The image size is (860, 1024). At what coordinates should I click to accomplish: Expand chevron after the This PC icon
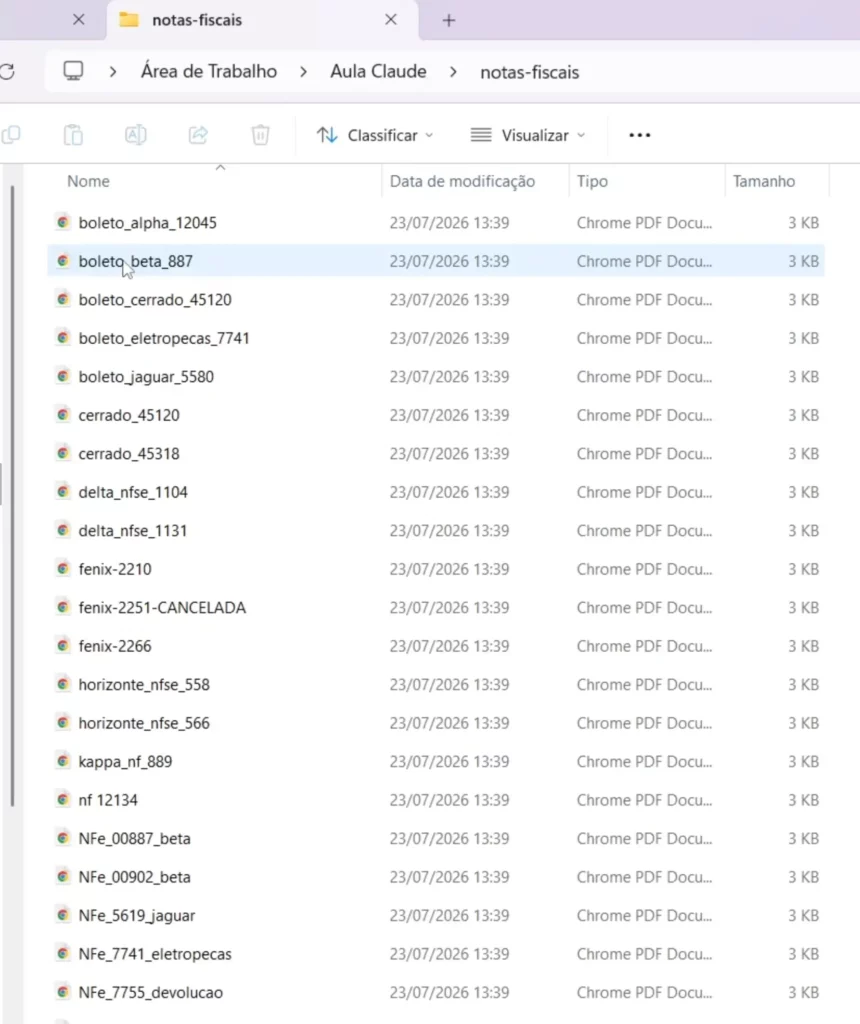click(x=113, y=72)
